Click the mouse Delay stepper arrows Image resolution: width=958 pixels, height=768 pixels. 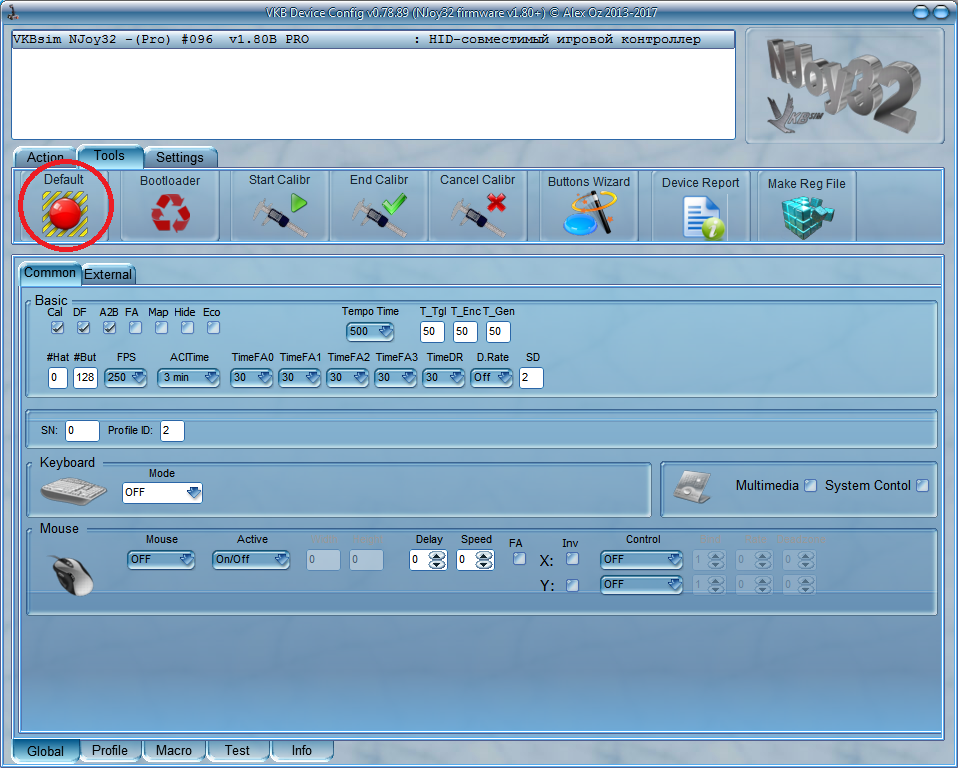pos(437,560)
